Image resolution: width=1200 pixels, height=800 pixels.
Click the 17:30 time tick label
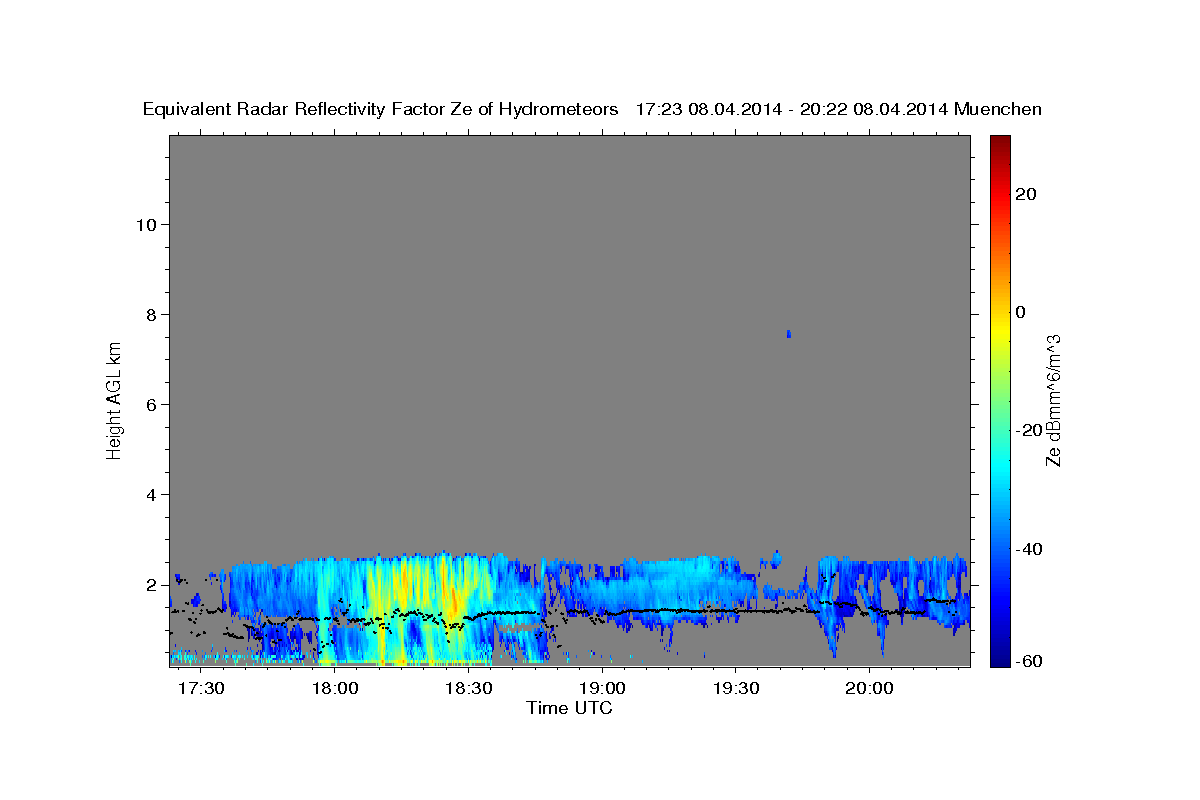coord(201,689)
